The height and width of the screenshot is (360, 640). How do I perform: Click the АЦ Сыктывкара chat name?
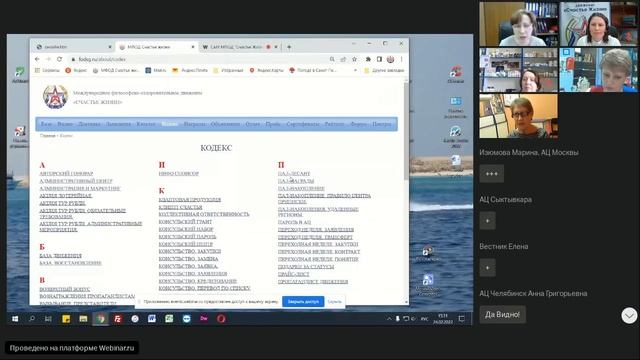[x=505, y=200]
